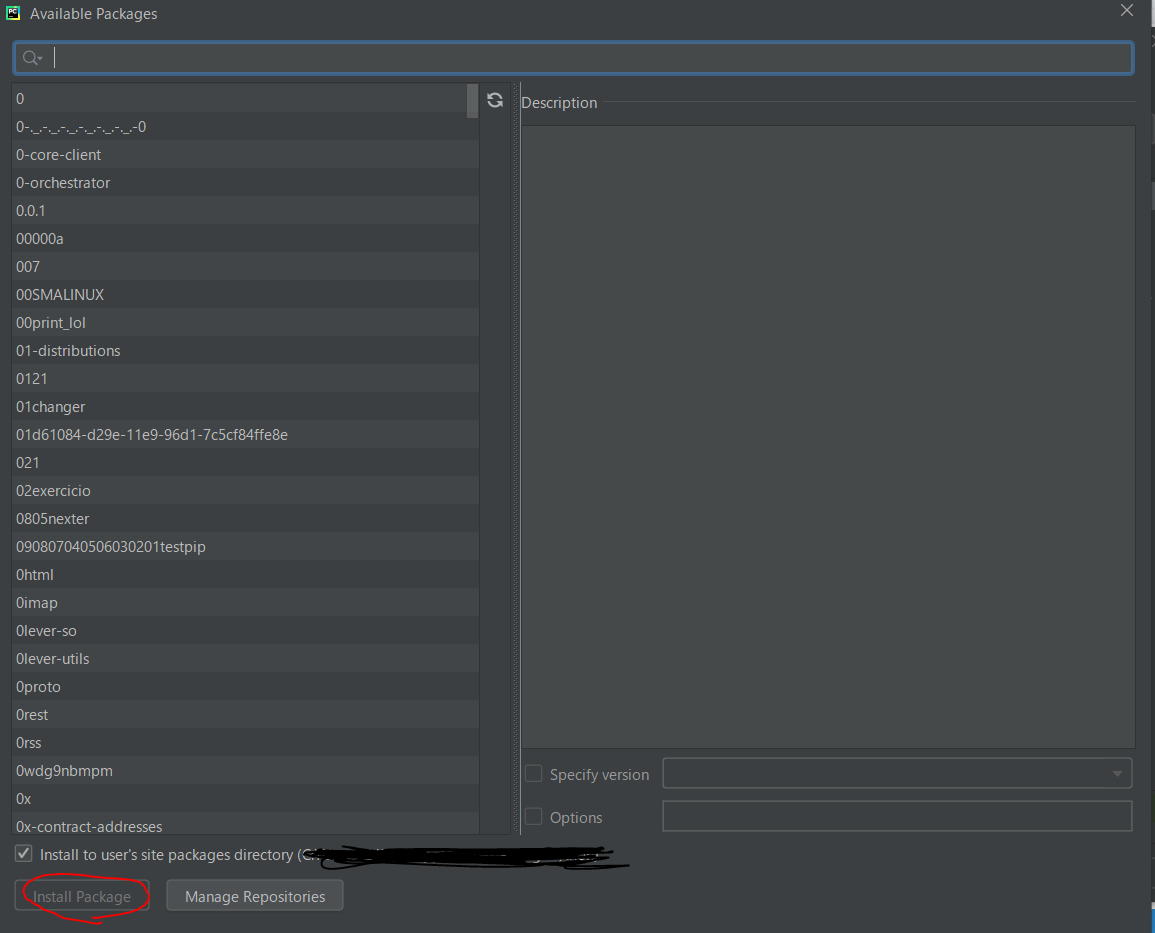Select package "0" in the list
This screenshot has height=933, width=1155.
(x=245, y=99)
